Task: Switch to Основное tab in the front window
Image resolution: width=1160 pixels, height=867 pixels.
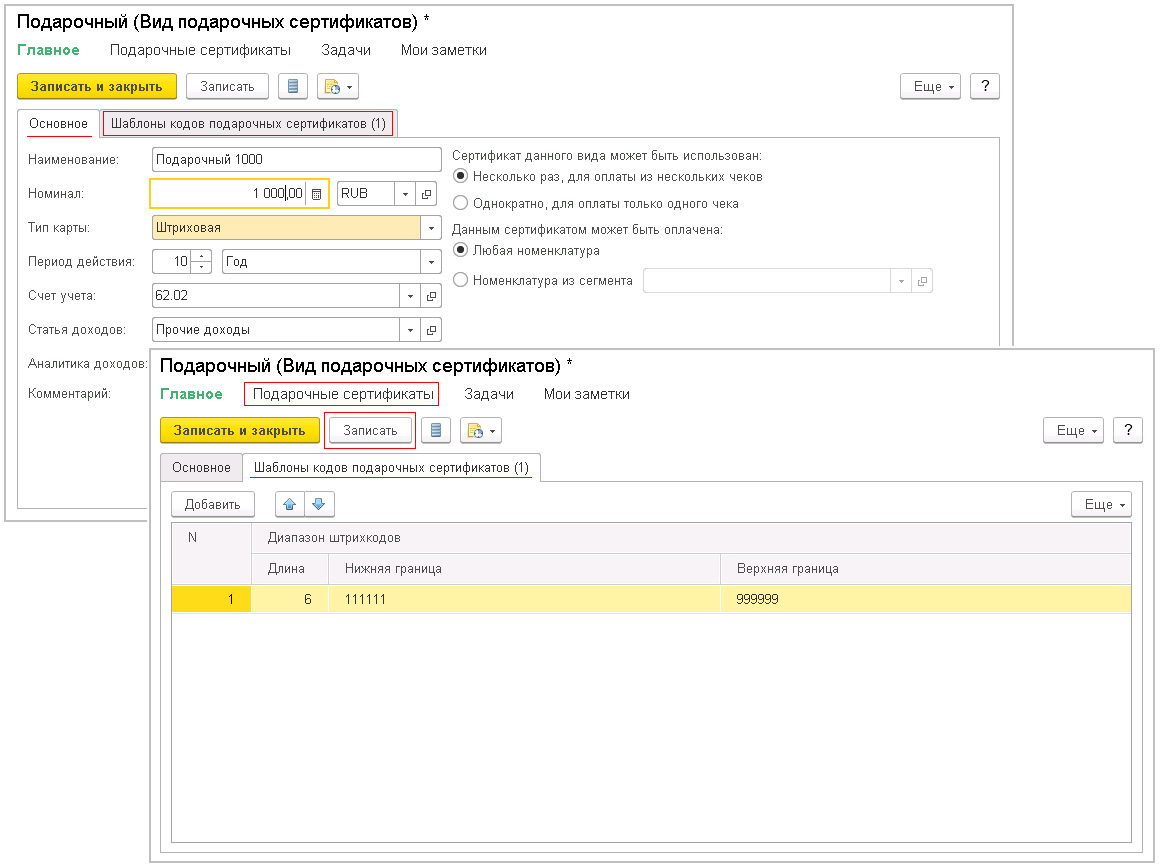Action: (x=201, y=468)
